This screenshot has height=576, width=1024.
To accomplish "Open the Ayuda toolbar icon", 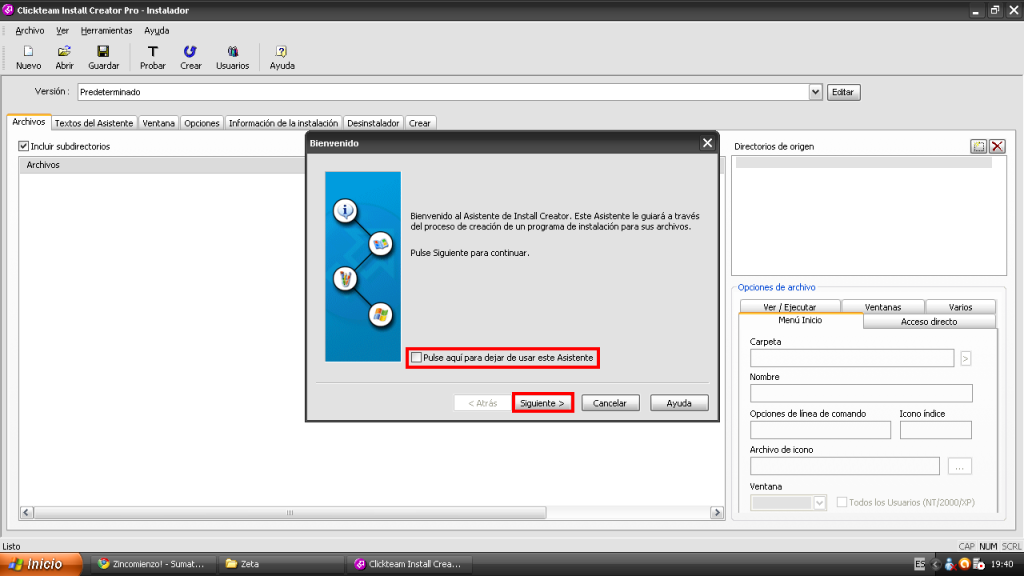I will (281, 57).
